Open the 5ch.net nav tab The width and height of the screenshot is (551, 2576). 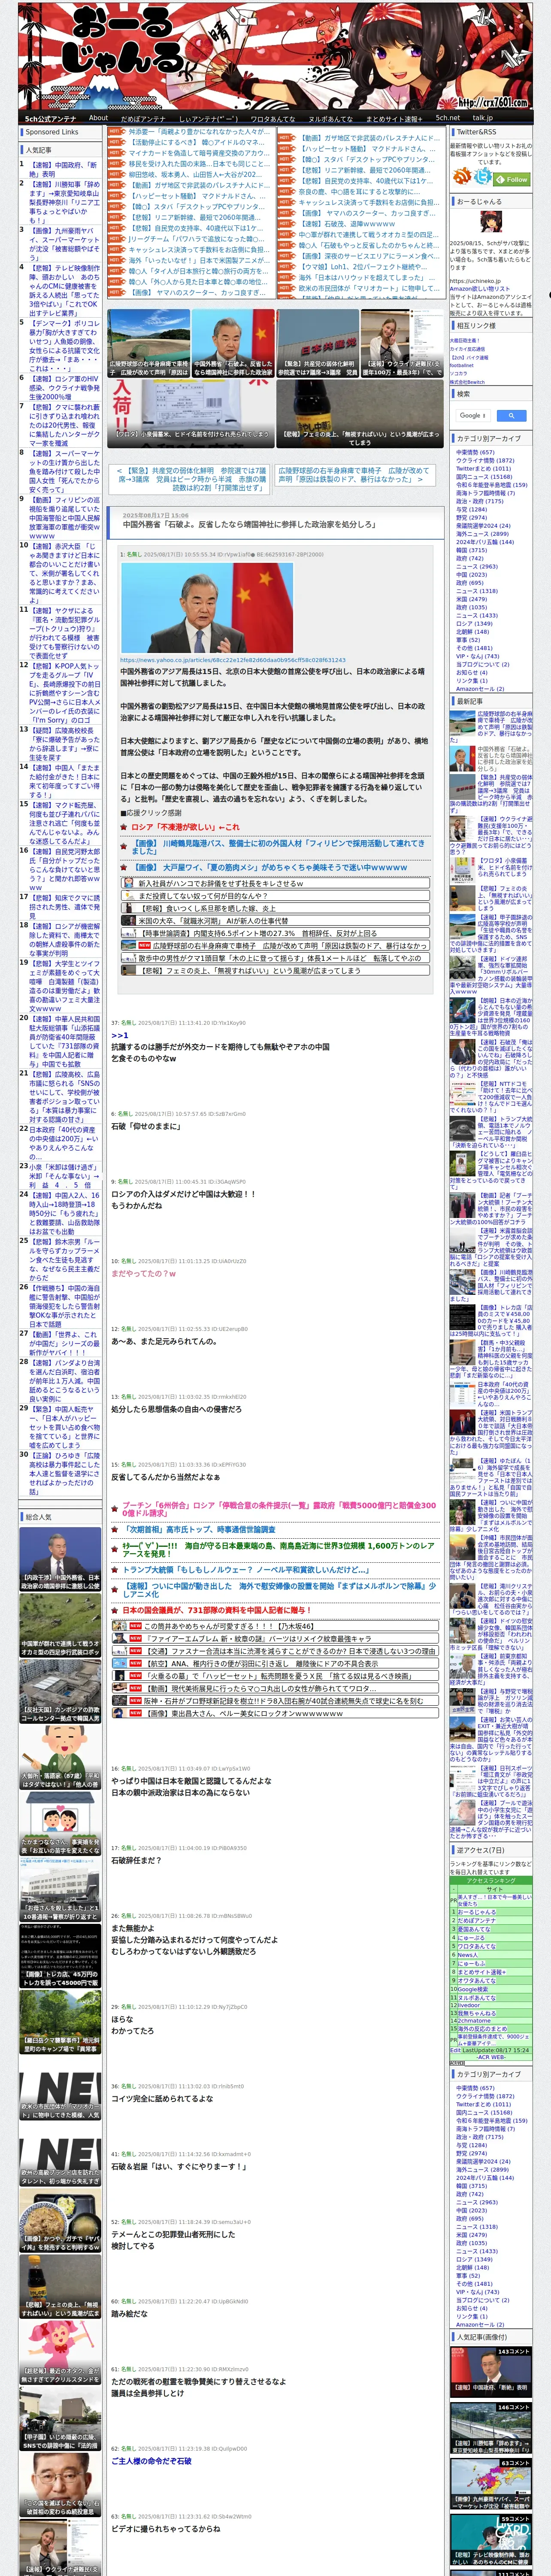tap(447, 118)
